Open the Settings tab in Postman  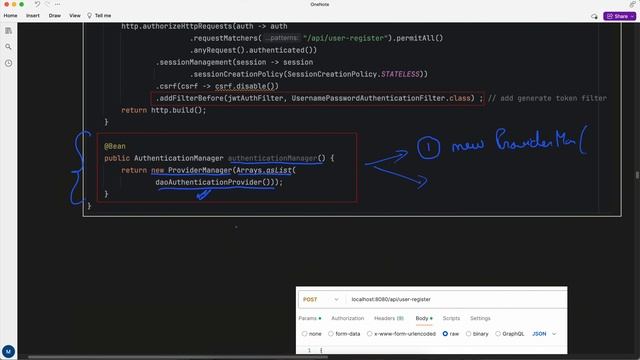[480, 318]
